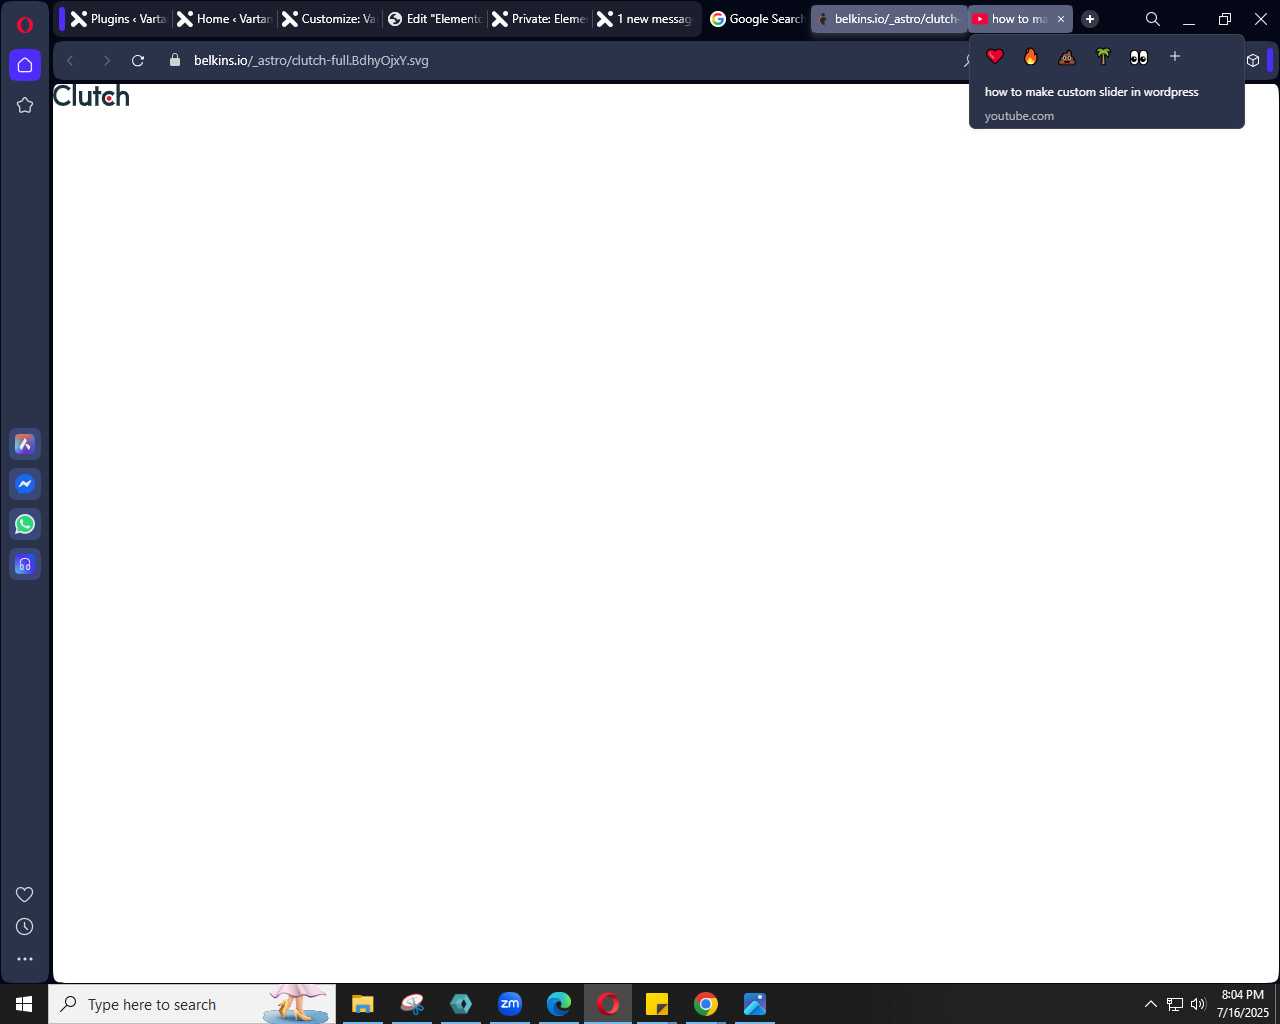The height and width of the screenshot is (1024, 1280).
Task: Select the belkins.io clutch svg tab
Action: tap(888, 19)
